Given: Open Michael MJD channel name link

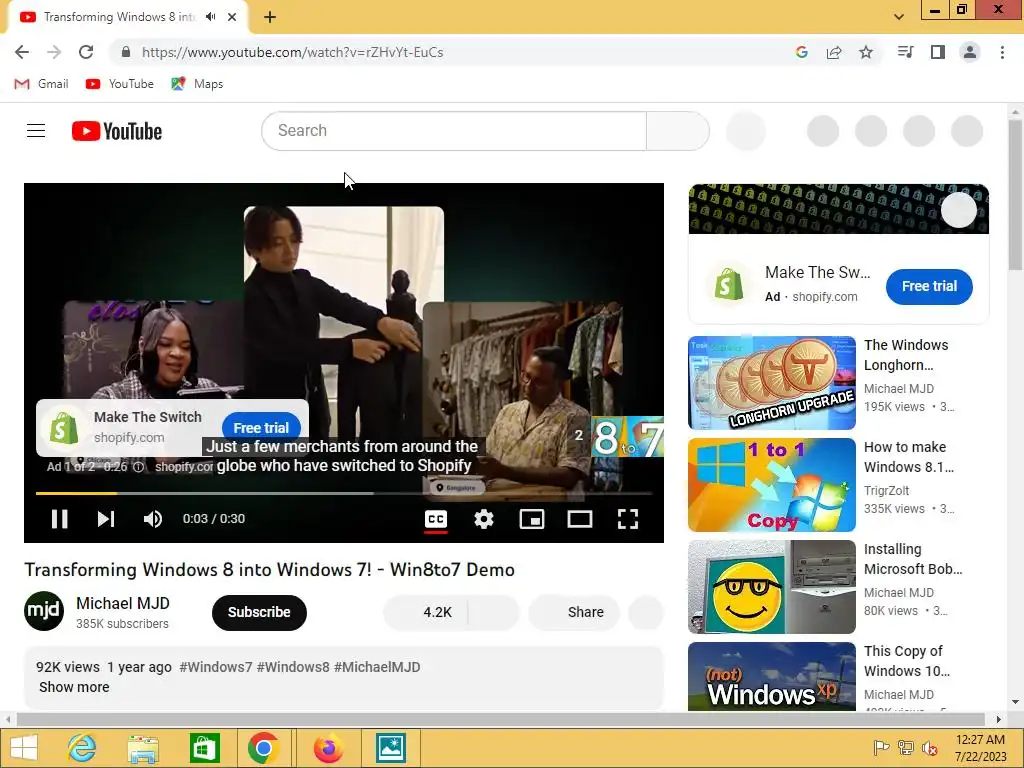Looking at the screenshot, I should pos(123,603).
